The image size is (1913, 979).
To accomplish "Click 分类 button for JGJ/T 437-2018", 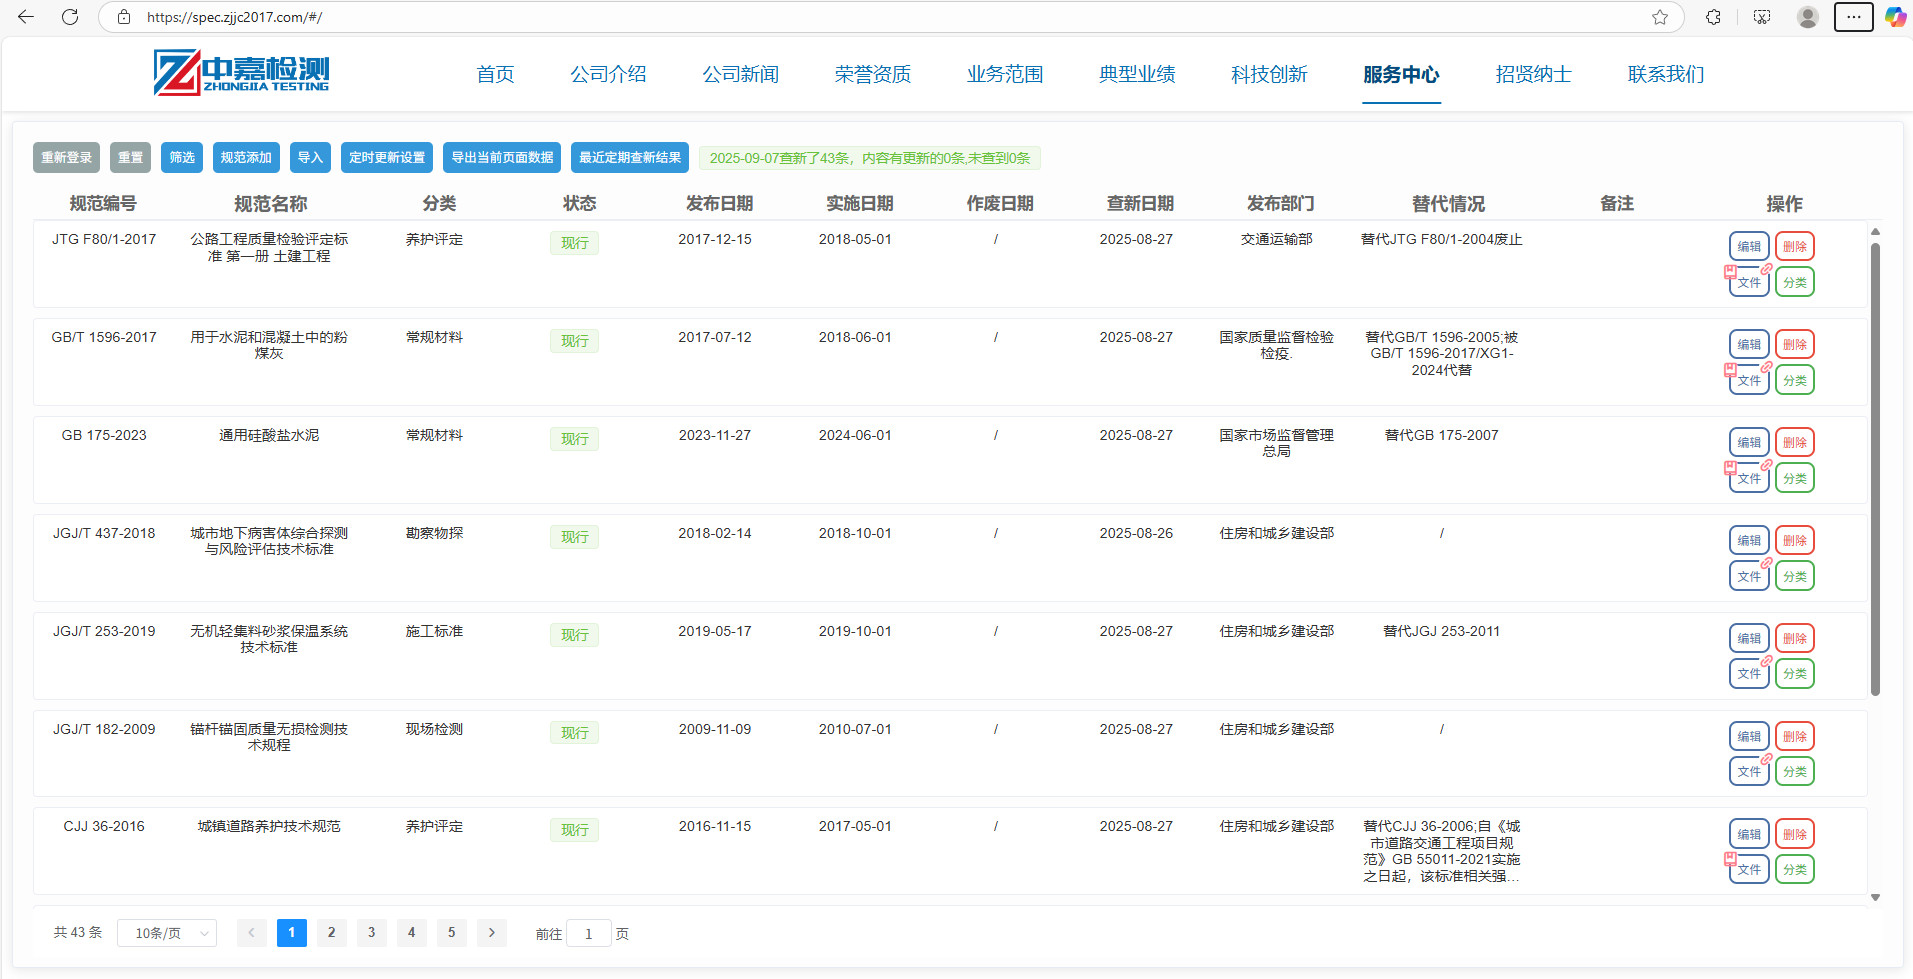I will (x=1794, y=576).
